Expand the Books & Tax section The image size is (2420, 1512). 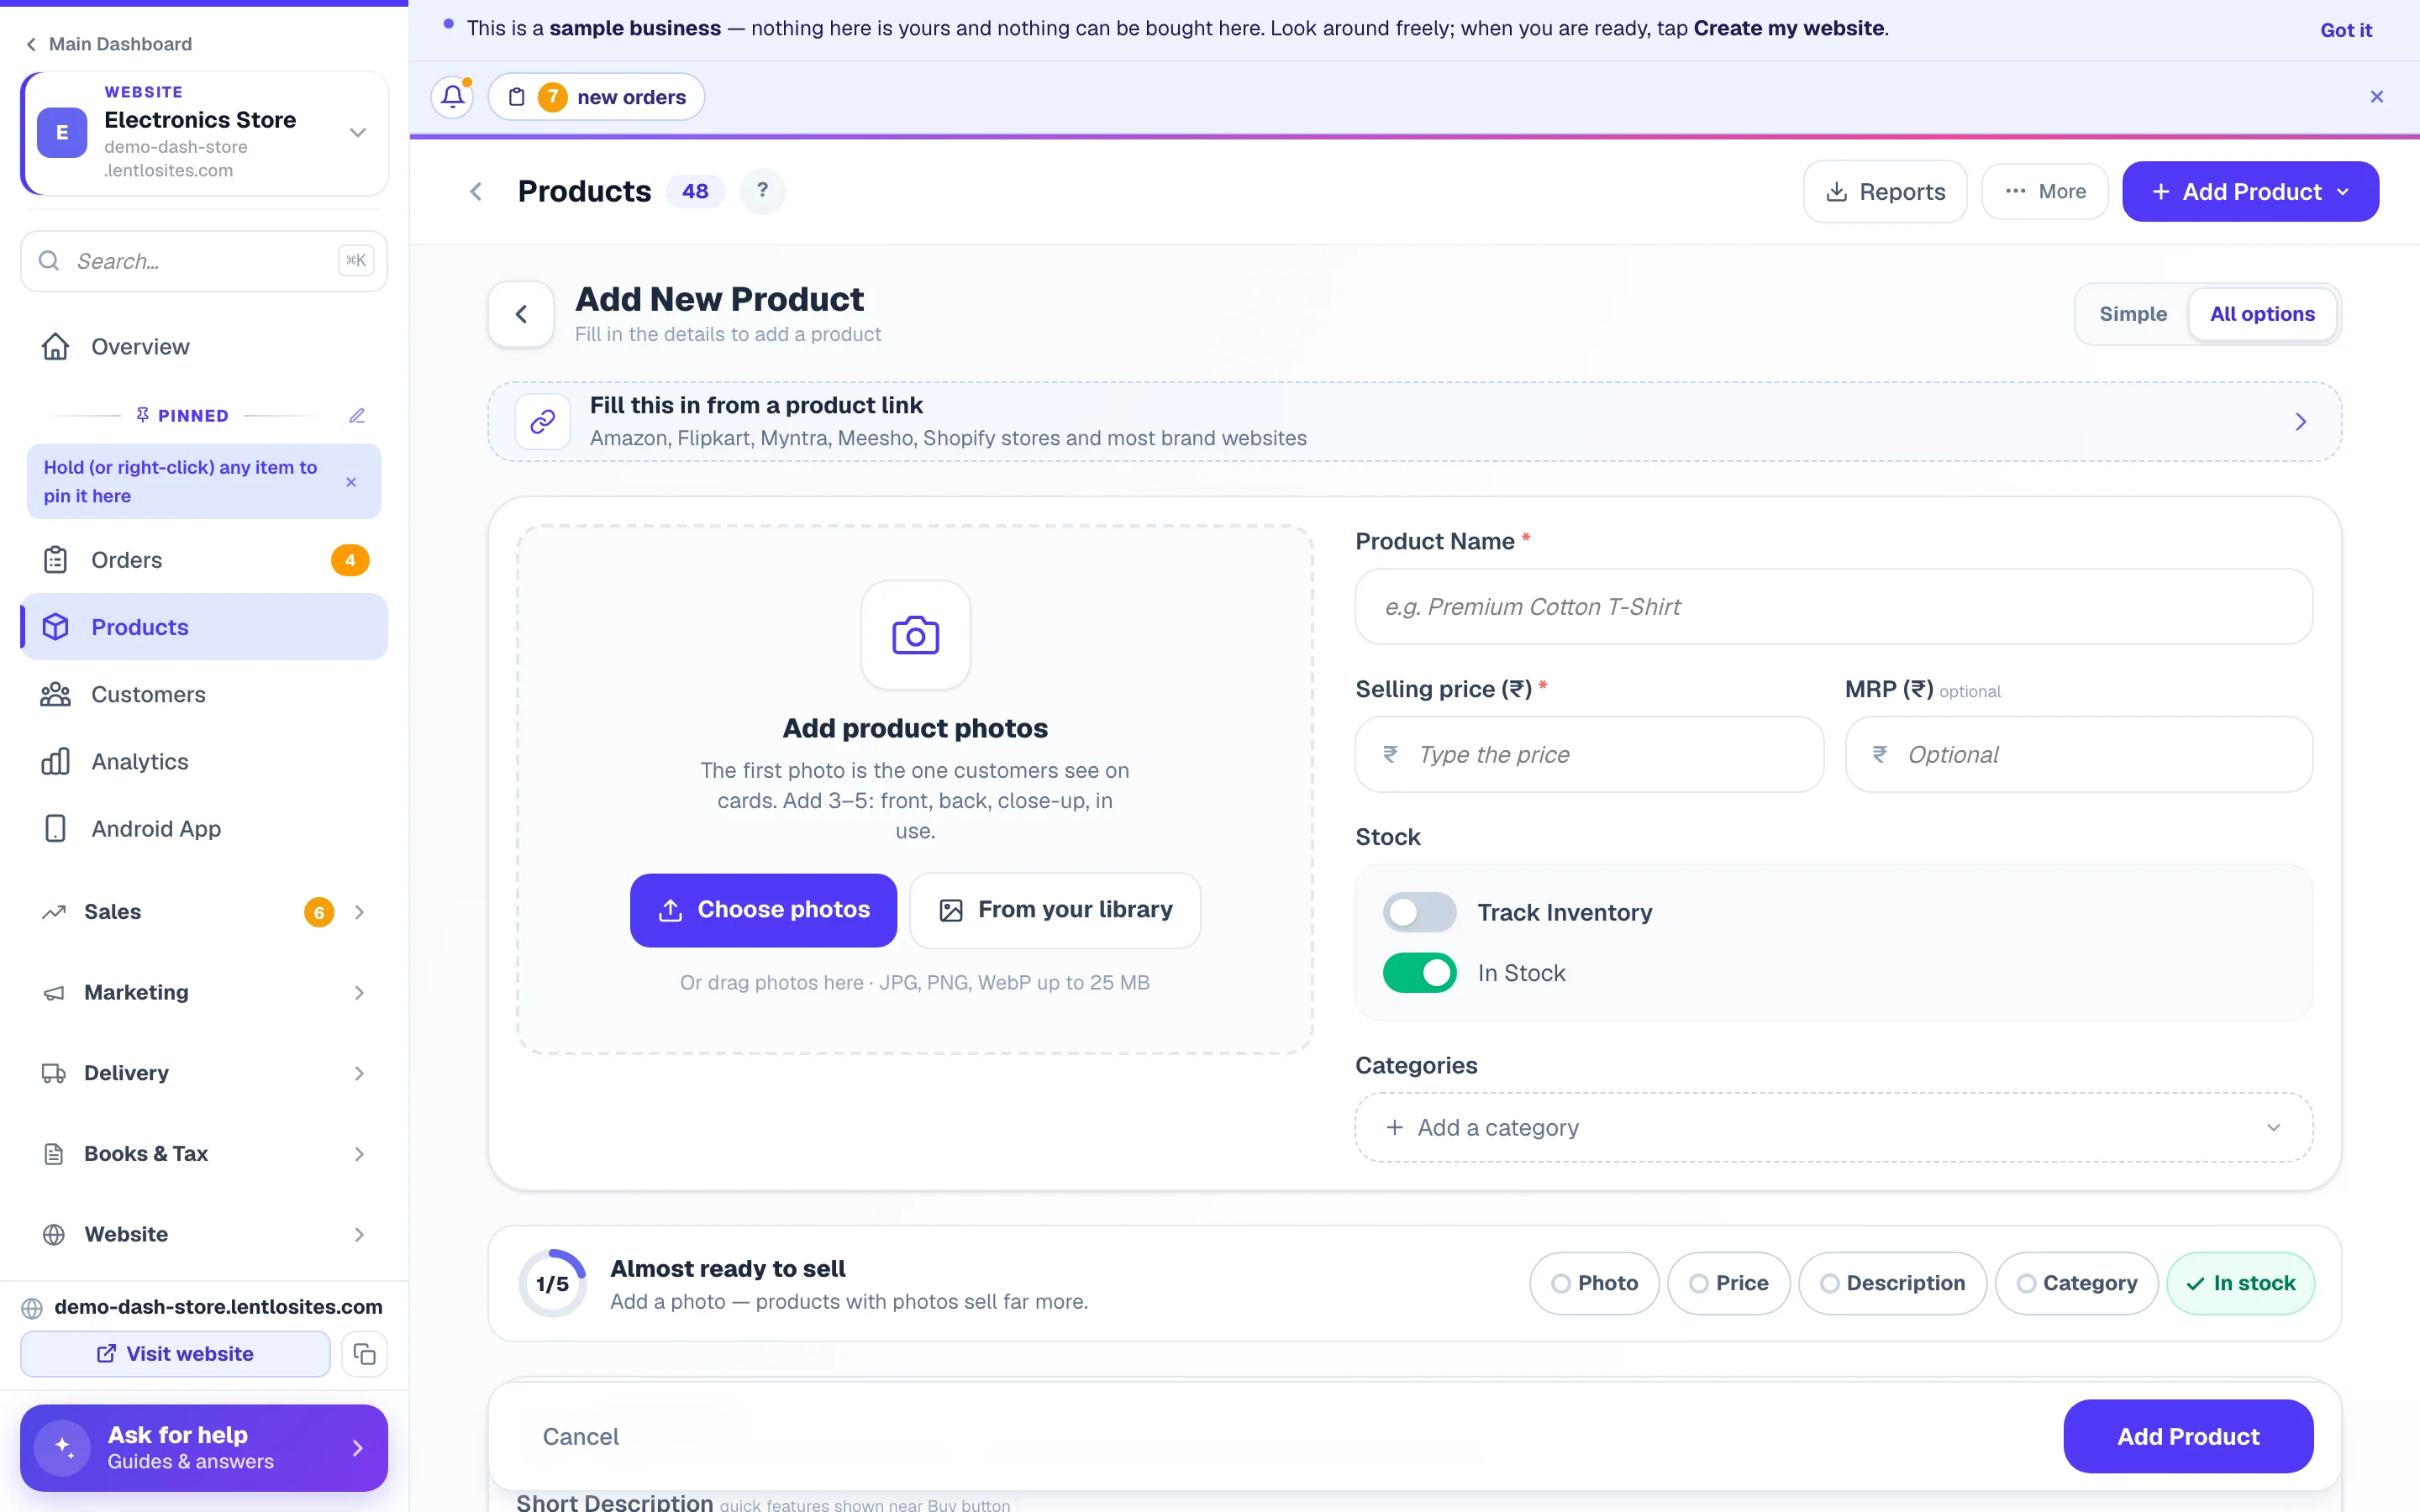[204, 1154]
